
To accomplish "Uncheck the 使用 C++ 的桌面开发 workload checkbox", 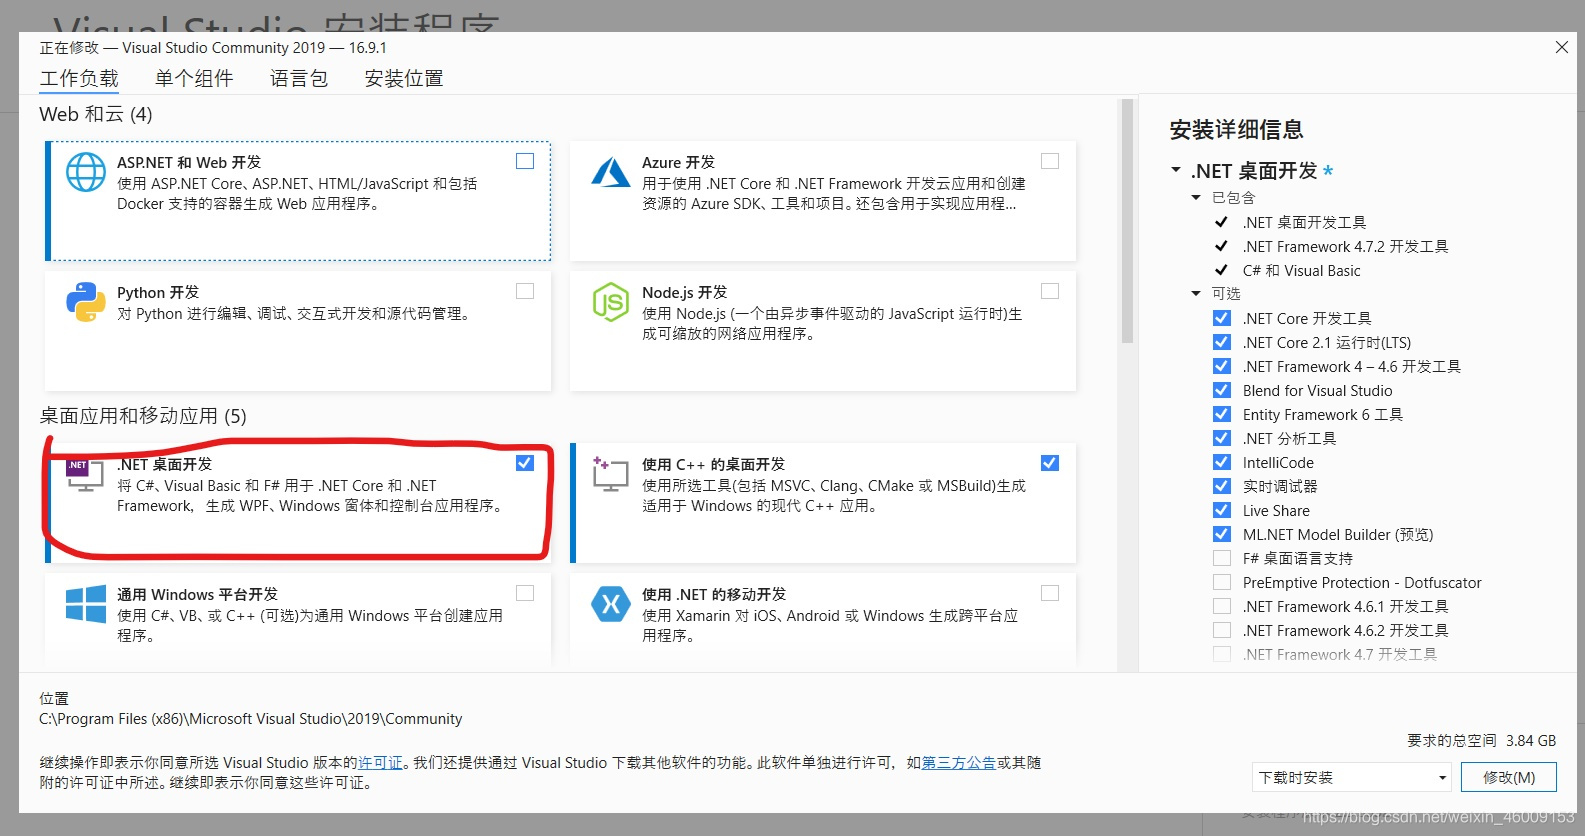I will pos(1050,463).
